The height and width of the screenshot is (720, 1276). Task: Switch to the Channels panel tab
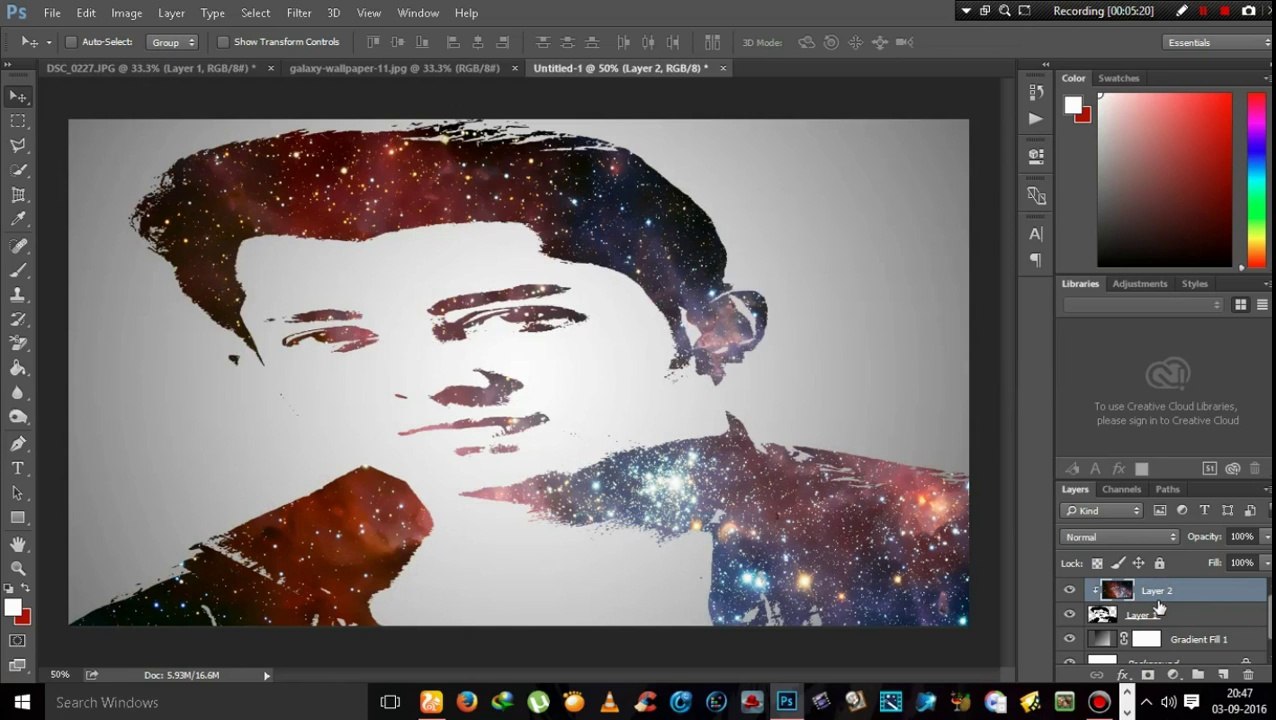(x=1121, y=489)
